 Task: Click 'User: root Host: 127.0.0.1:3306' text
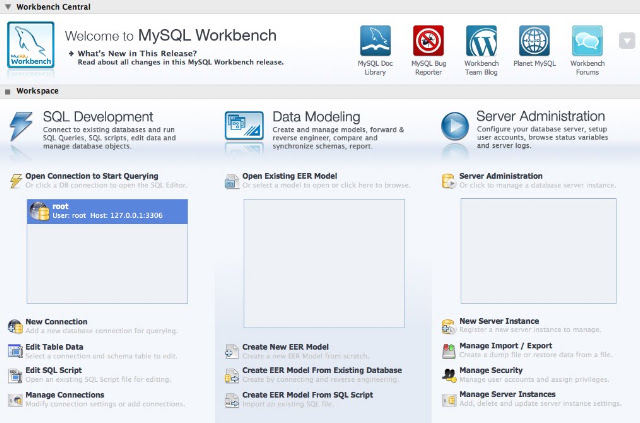(107, 216)
